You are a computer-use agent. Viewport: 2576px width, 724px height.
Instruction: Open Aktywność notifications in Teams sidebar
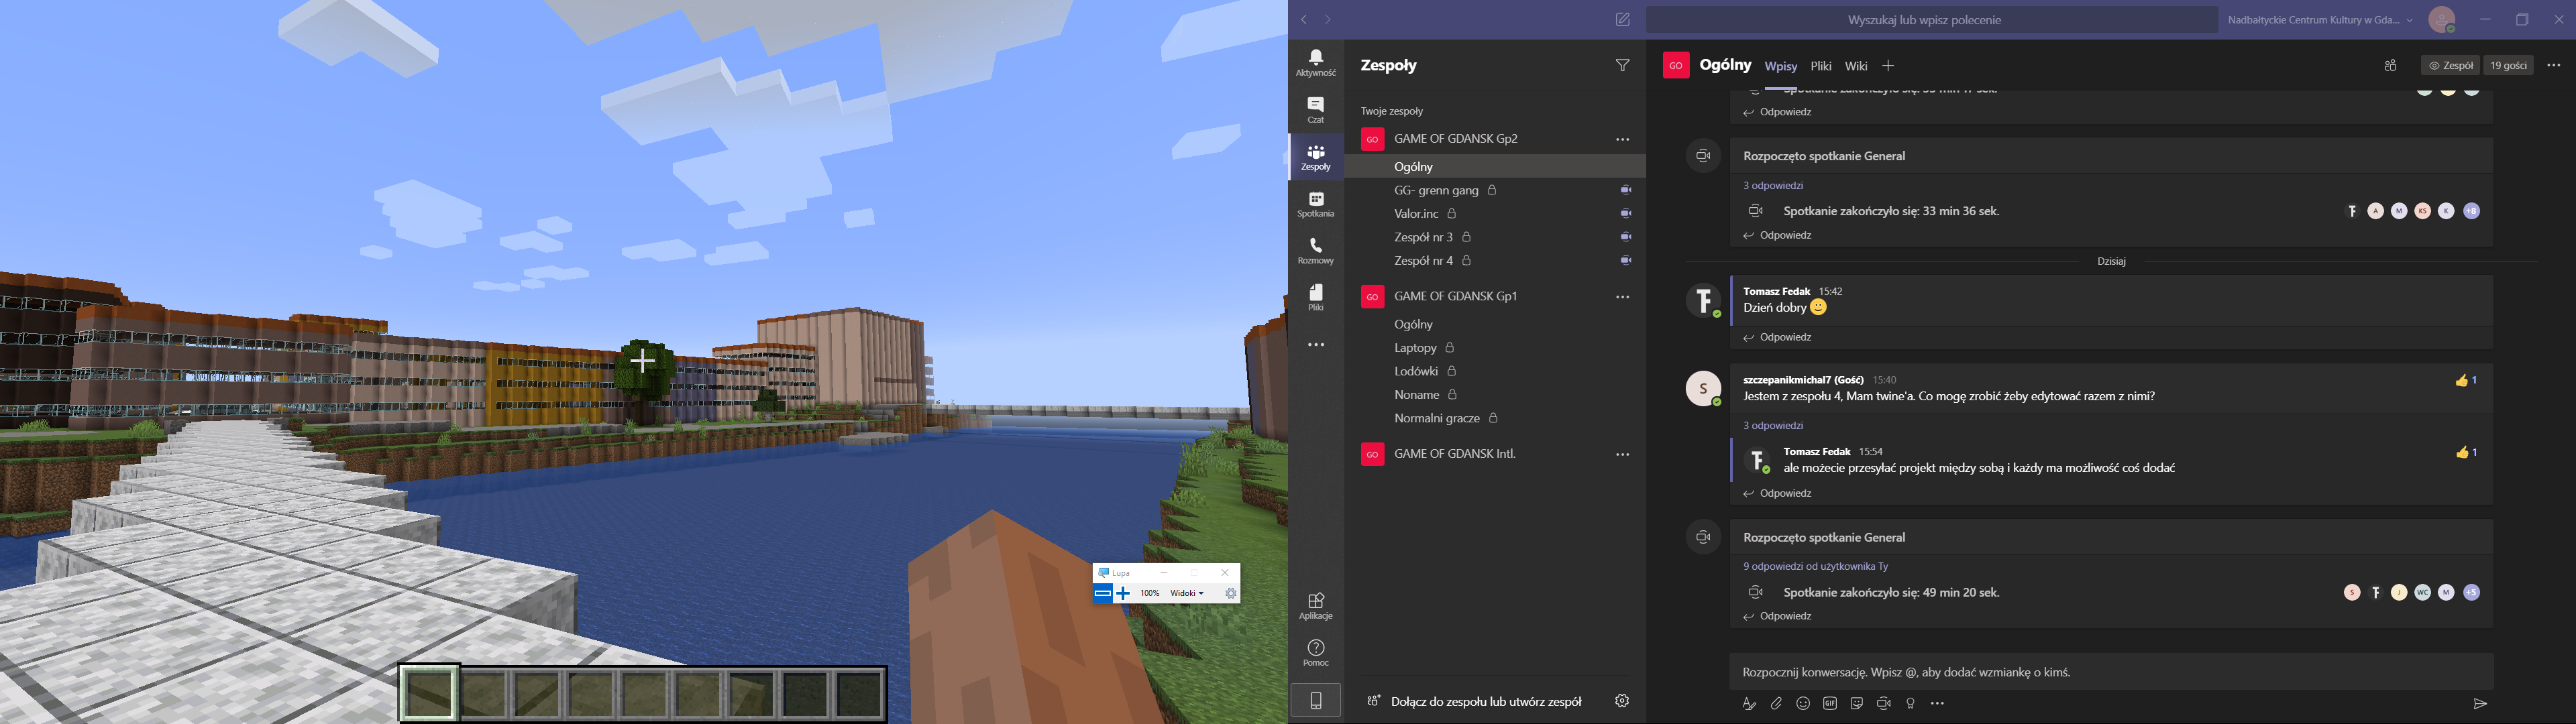(x=1316, y=63)
